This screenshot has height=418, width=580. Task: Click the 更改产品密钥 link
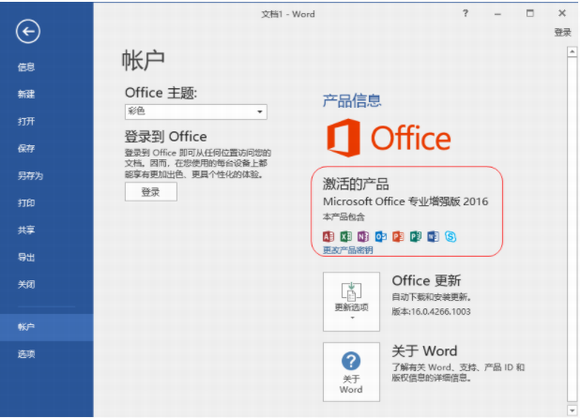pyautogui.click(x=348, y=250)
